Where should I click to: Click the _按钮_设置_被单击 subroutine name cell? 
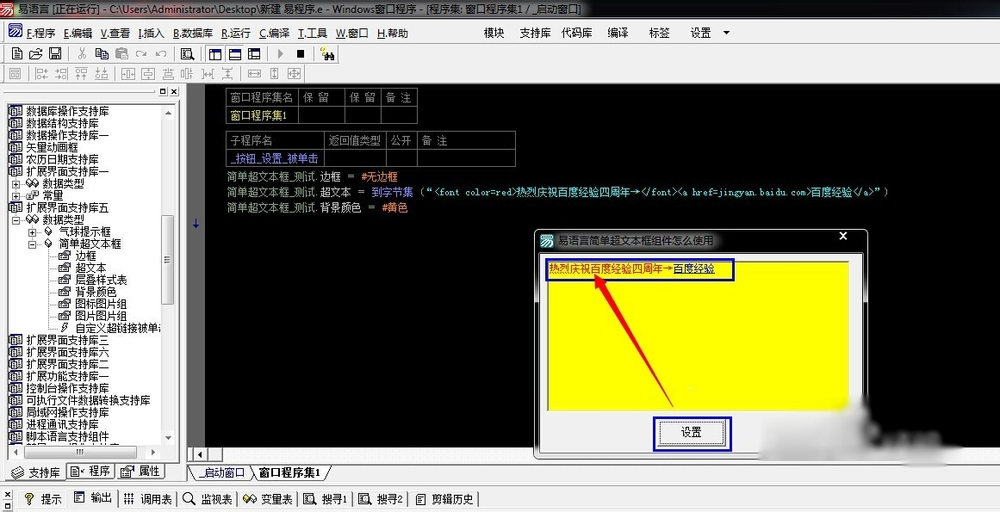coord(275,158)
